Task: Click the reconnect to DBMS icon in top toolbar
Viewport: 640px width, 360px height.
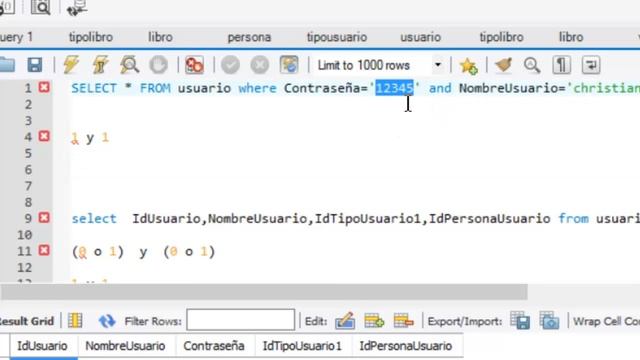Action: pyautogui.click(x=77, y=7)
